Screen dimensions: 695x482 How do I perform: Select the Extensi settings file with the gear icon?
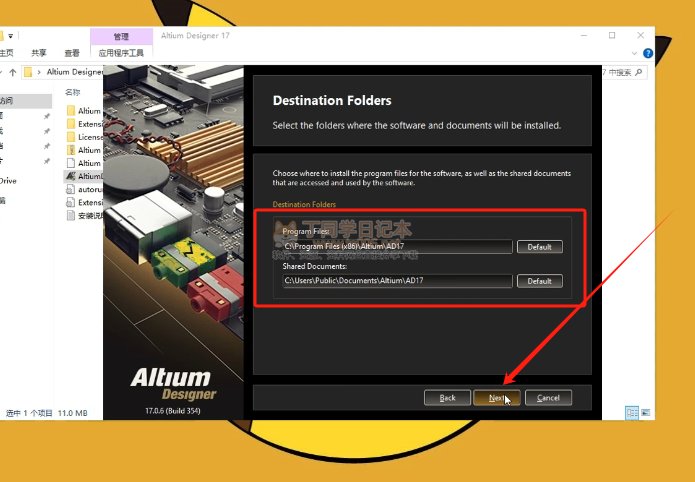pyautogui.click(x=84, y=202)
